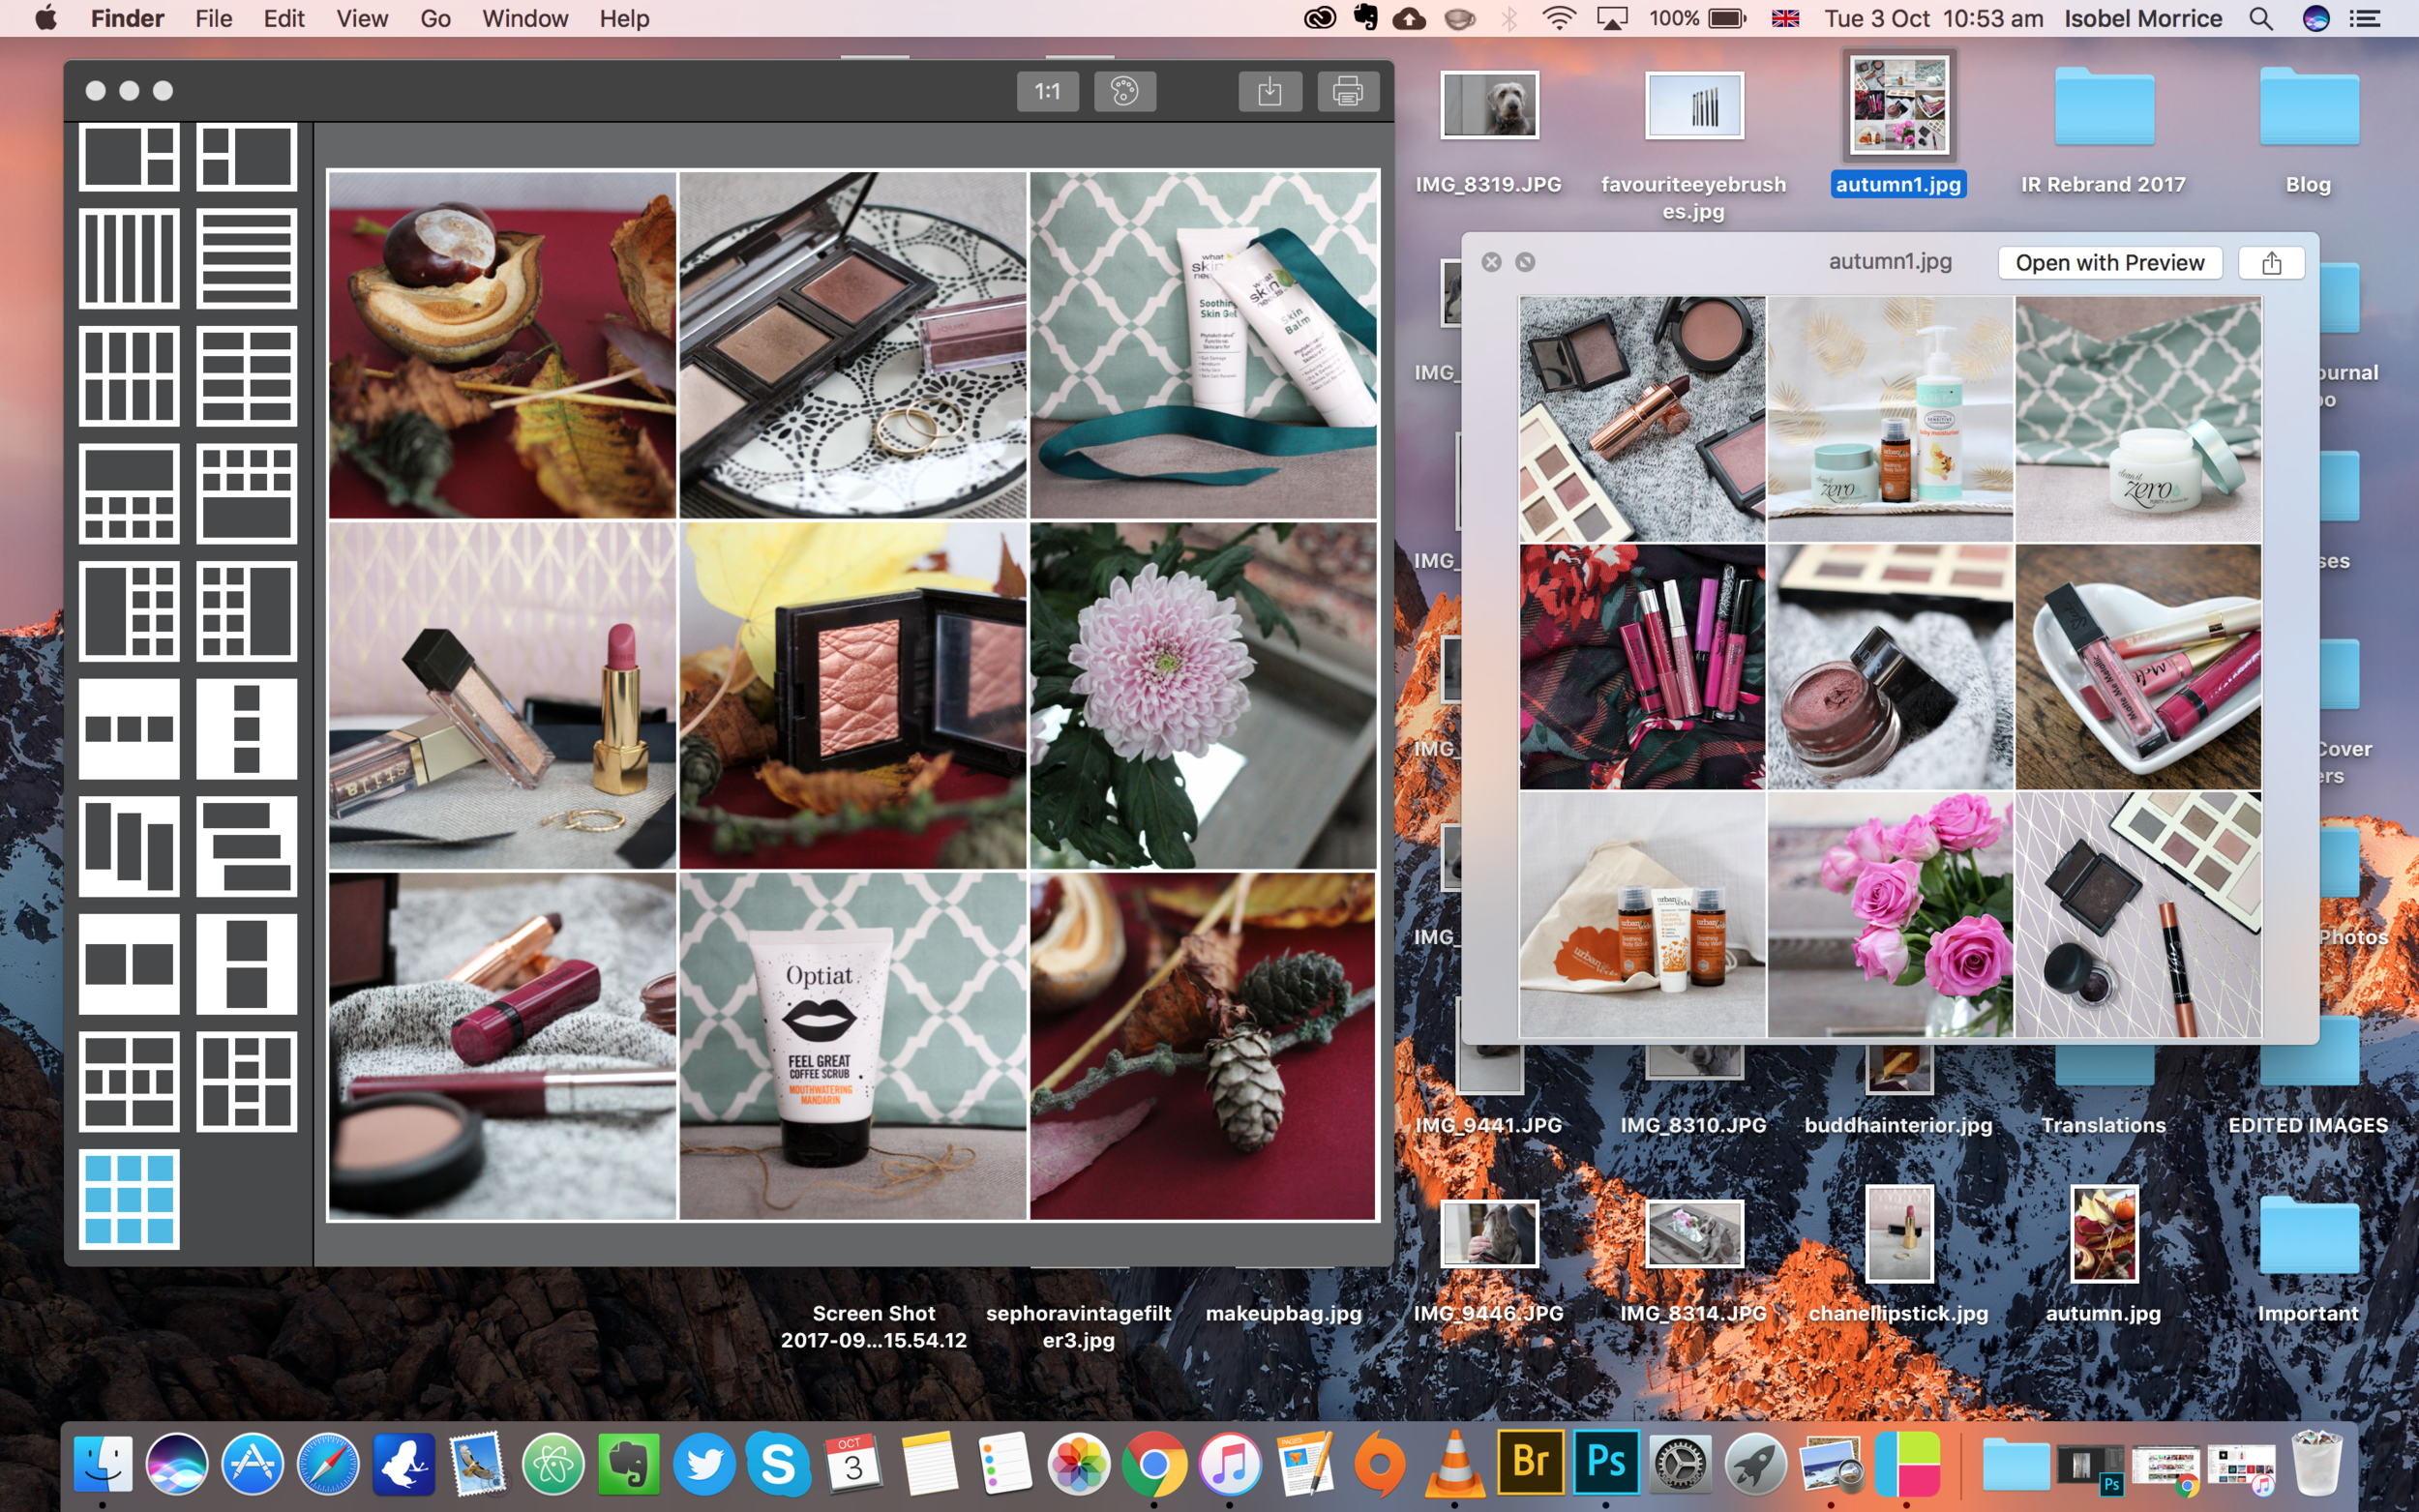
Task: Open the color palette settings icon
Action: tap(1125, 92)
